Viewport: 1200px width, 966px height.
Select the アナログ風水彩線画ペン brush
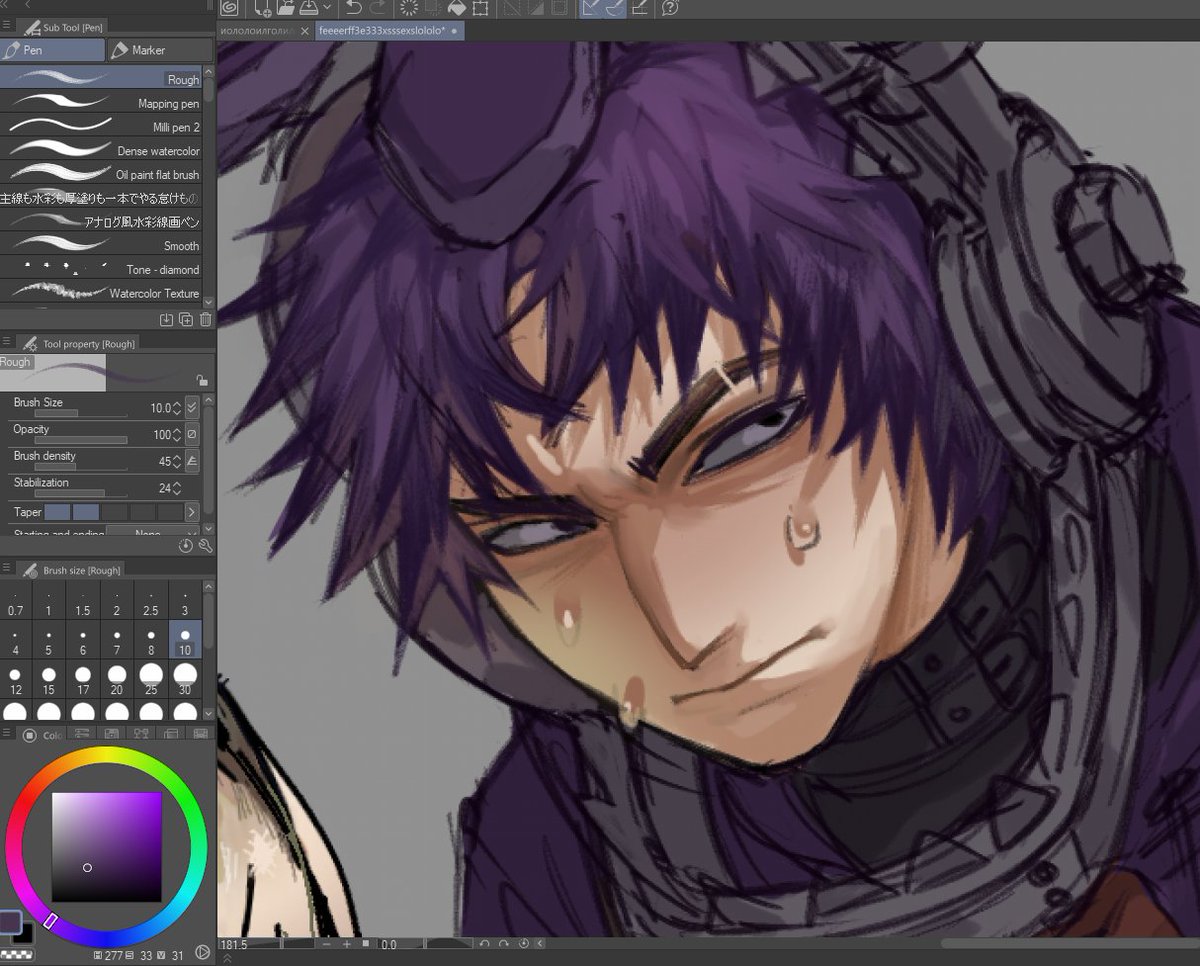(101, 222)
